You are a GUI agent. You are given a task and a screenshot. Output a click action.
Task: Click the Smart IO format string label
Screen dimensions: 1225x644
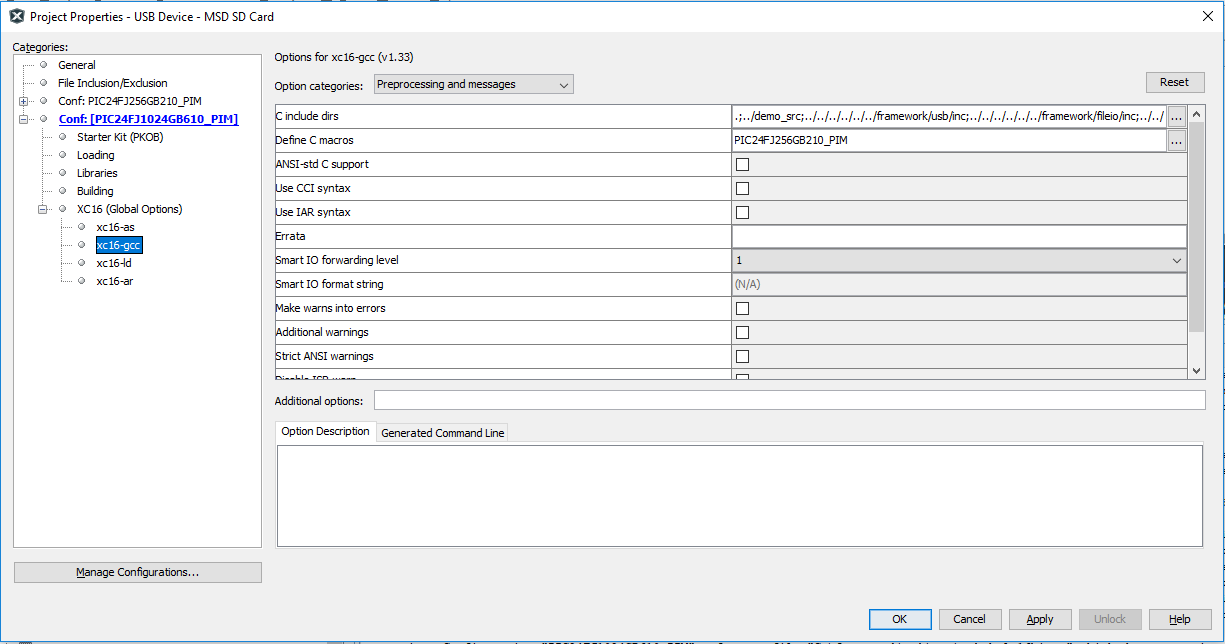[x=329, y=285]
